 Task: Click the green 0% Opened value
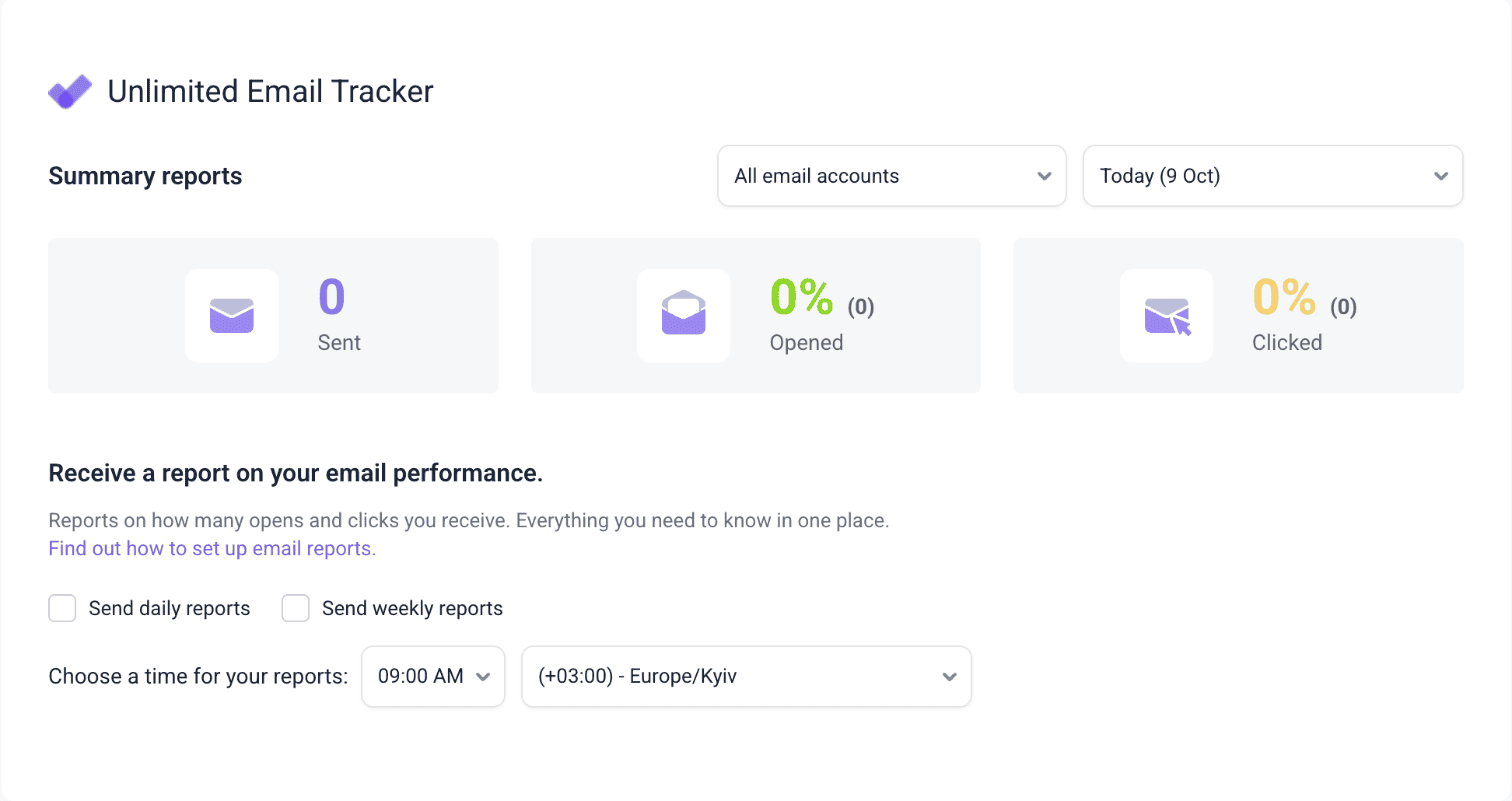pos(801,296)
